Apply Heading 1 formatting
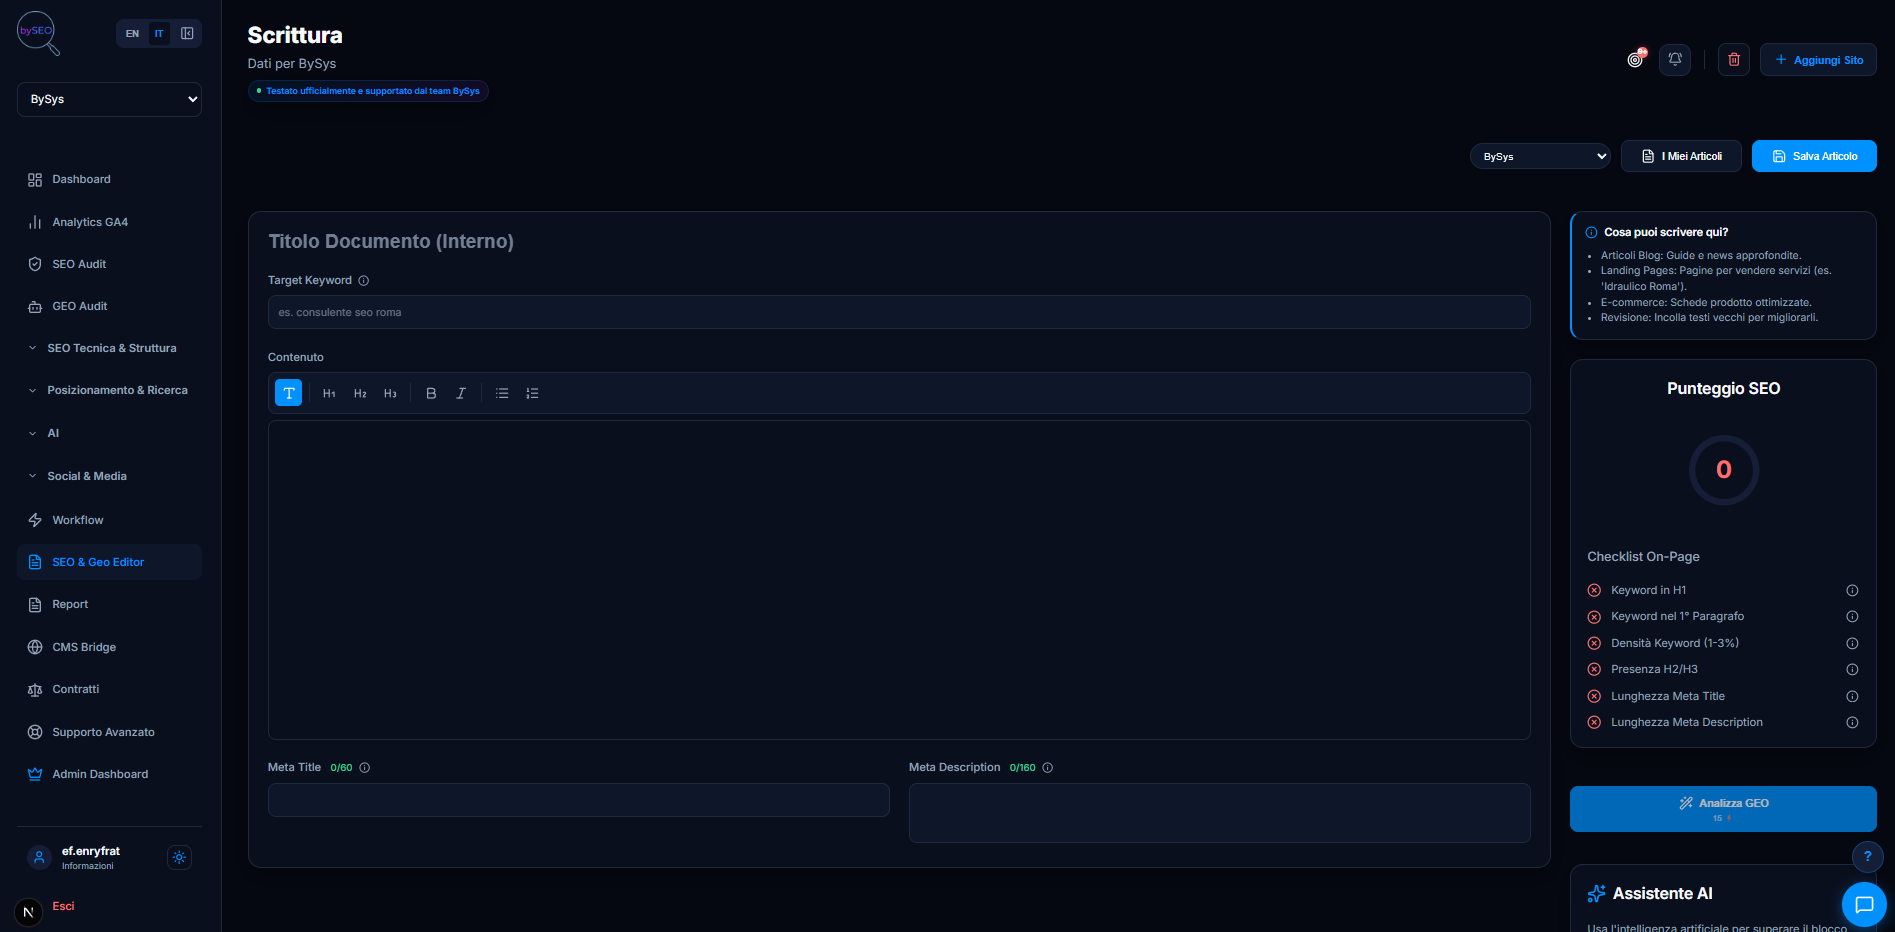Screen dimensions: 1895x932 pos(329,393)
